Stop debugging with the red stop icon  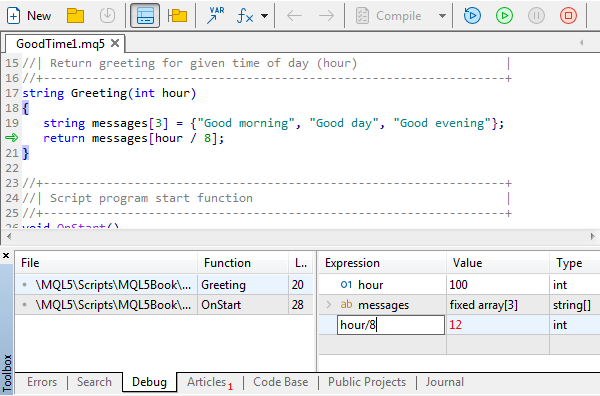pos(568,16)
